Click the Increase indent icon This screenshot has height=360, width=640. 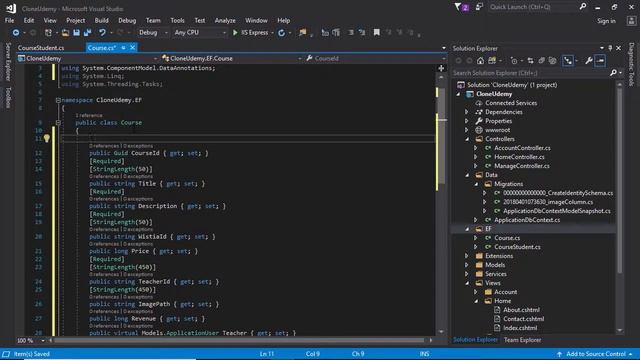(362, 33)
